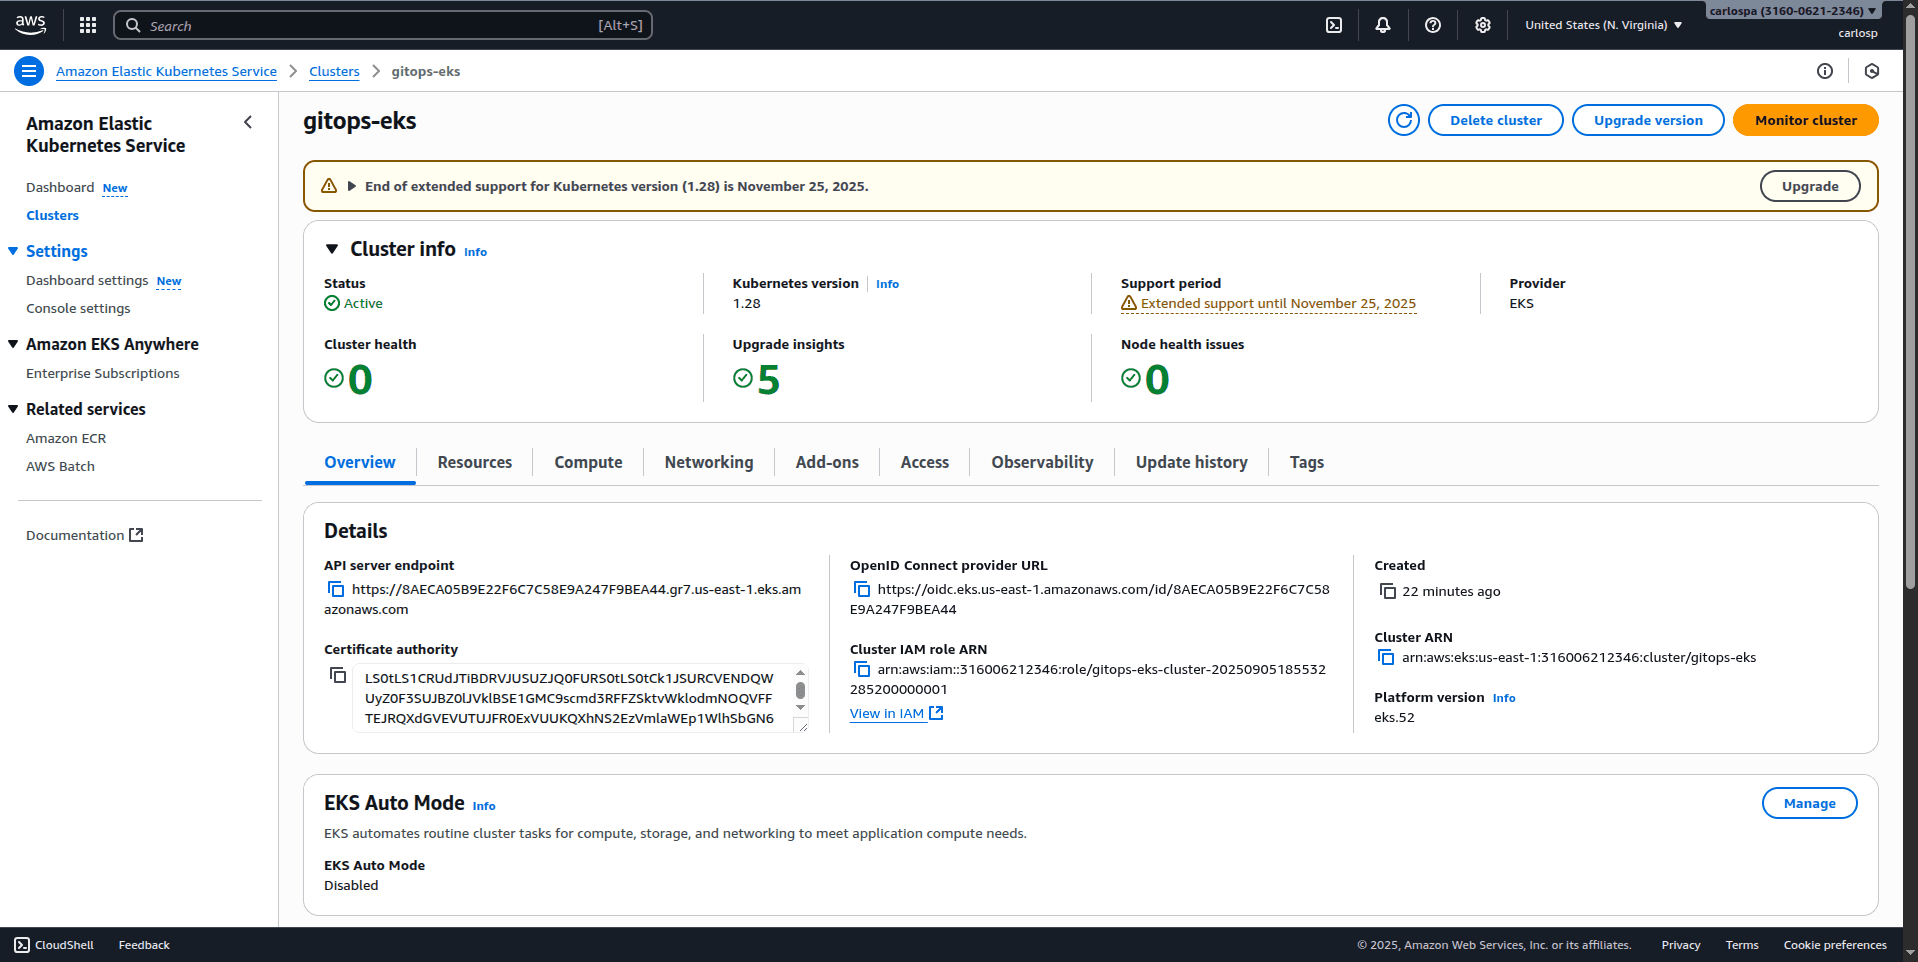The width and height of the screenshot is (1918, 962).
Task: Open the notifications bell
Action: coord(1383,25)
